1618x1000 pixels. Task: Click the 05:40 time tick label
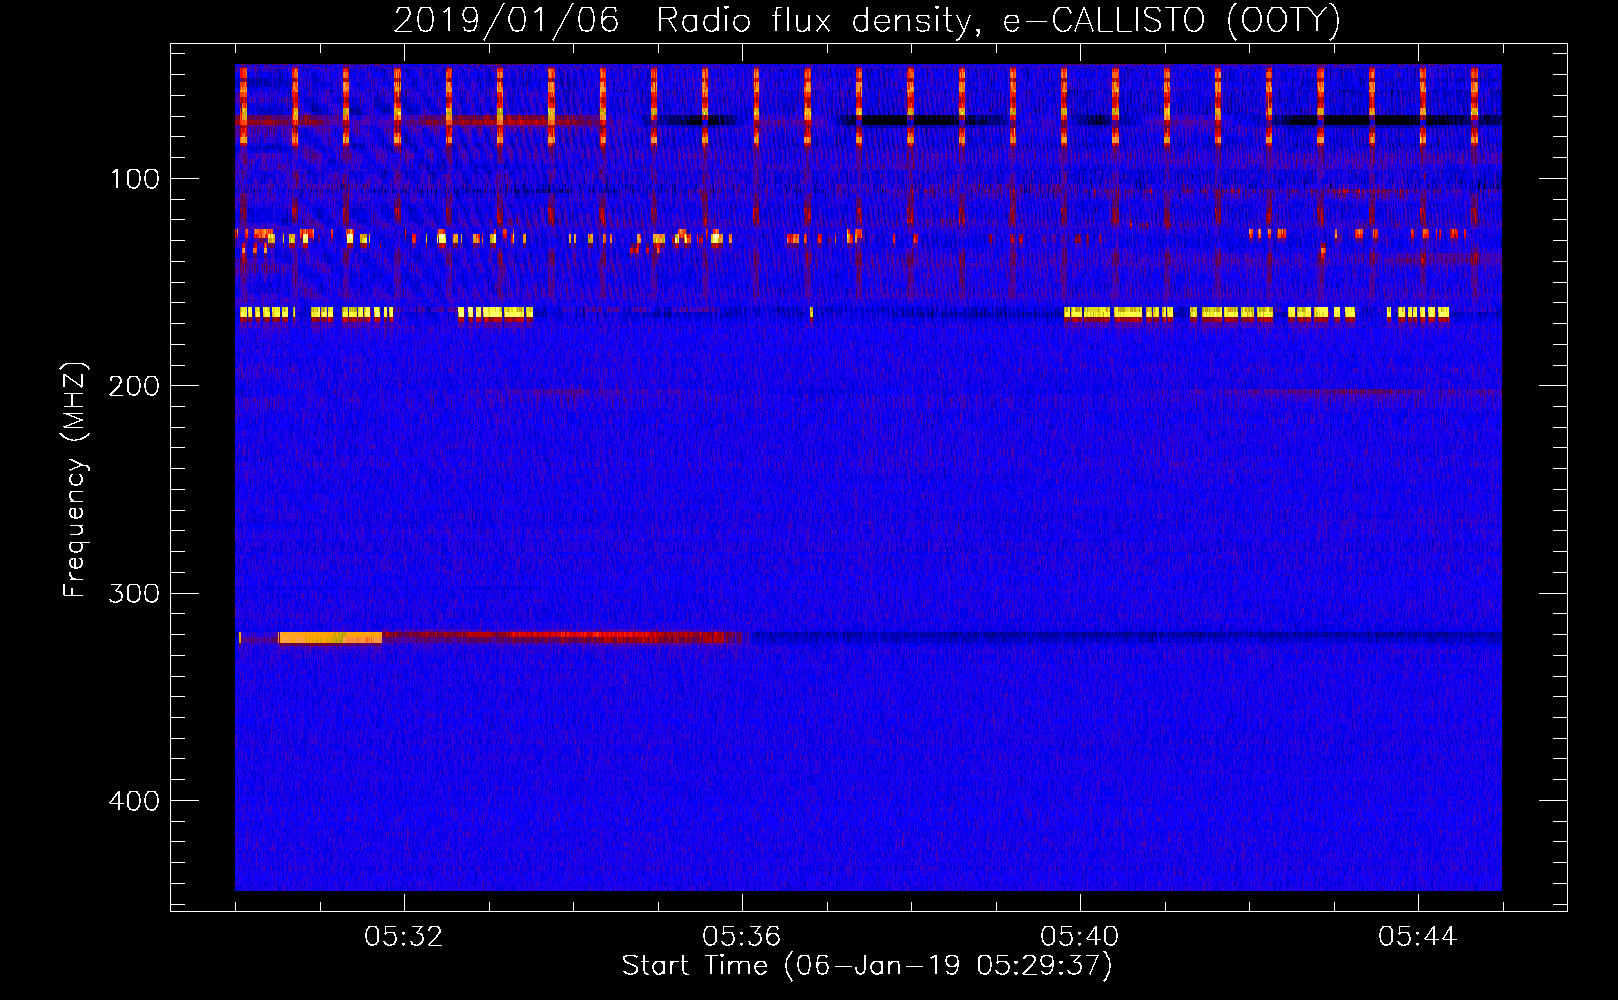(x=1079, y=937)
